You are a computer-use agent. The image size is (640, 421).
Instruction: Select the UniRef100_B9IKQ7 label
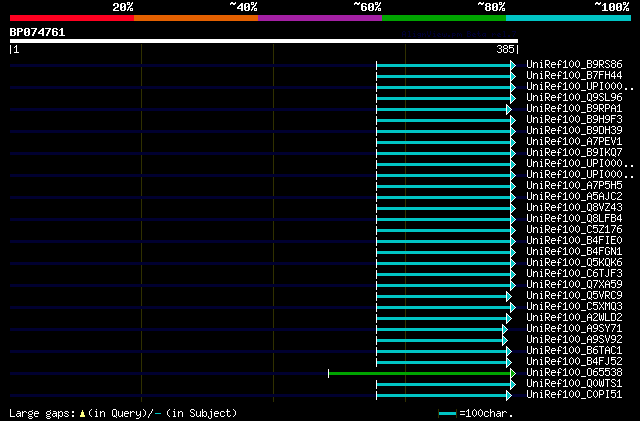[x=574, y=153]
